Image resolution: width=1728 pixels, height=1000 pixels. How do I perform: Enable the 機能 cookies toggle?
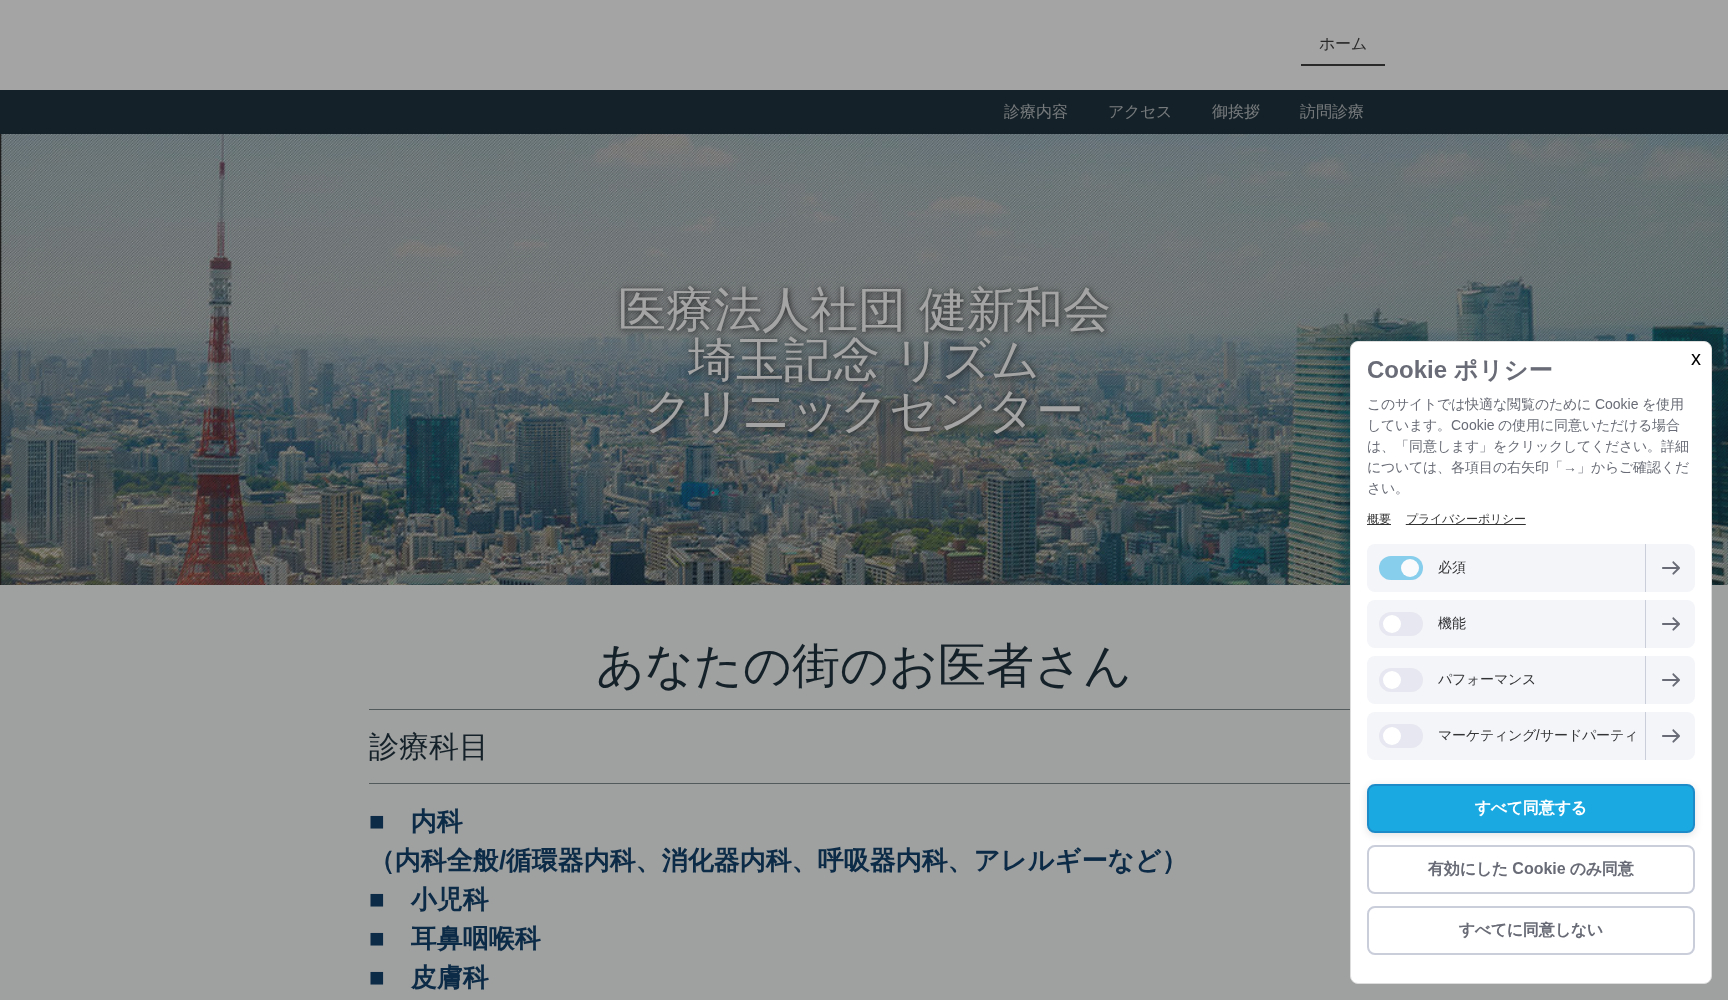point(1400,623)
